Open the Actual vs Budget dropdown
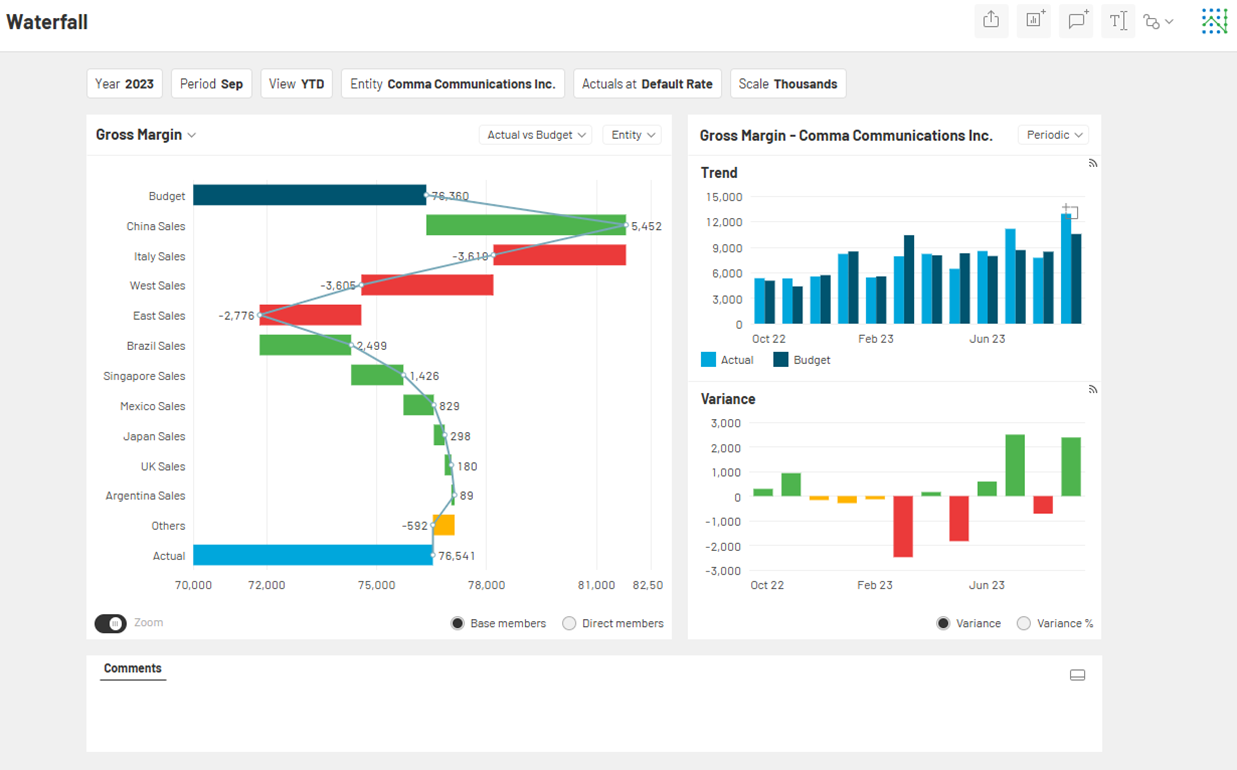The height and width of the screenshot is (770, 1237). coord(535,135)
